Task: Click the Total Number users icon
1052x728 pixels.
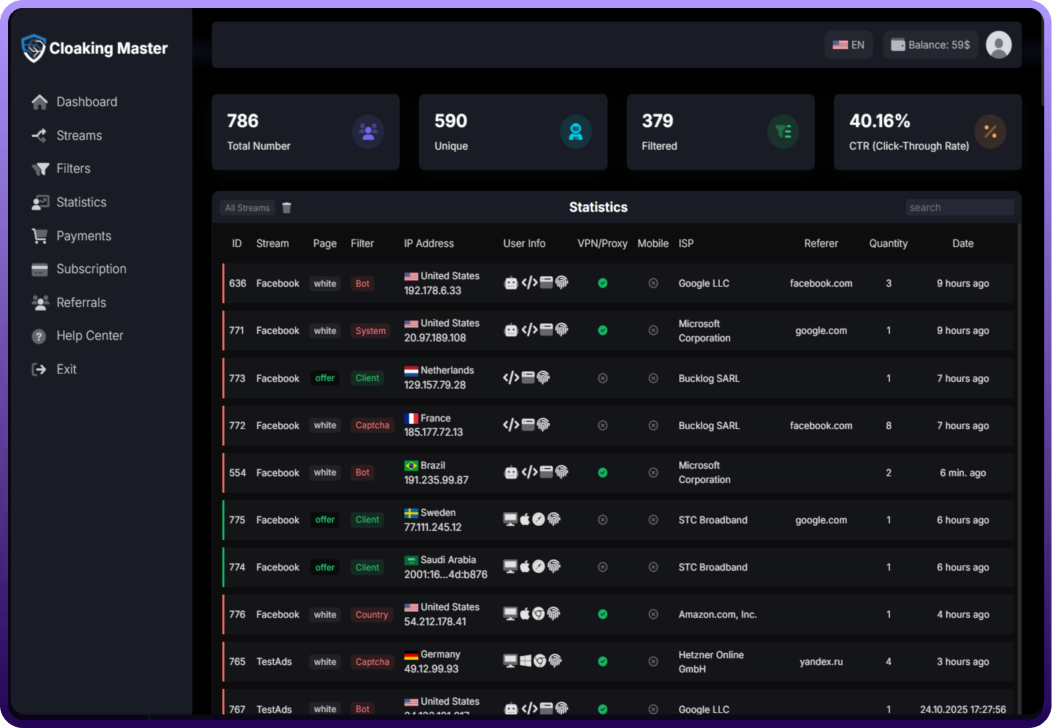Action: coord(368,132)
